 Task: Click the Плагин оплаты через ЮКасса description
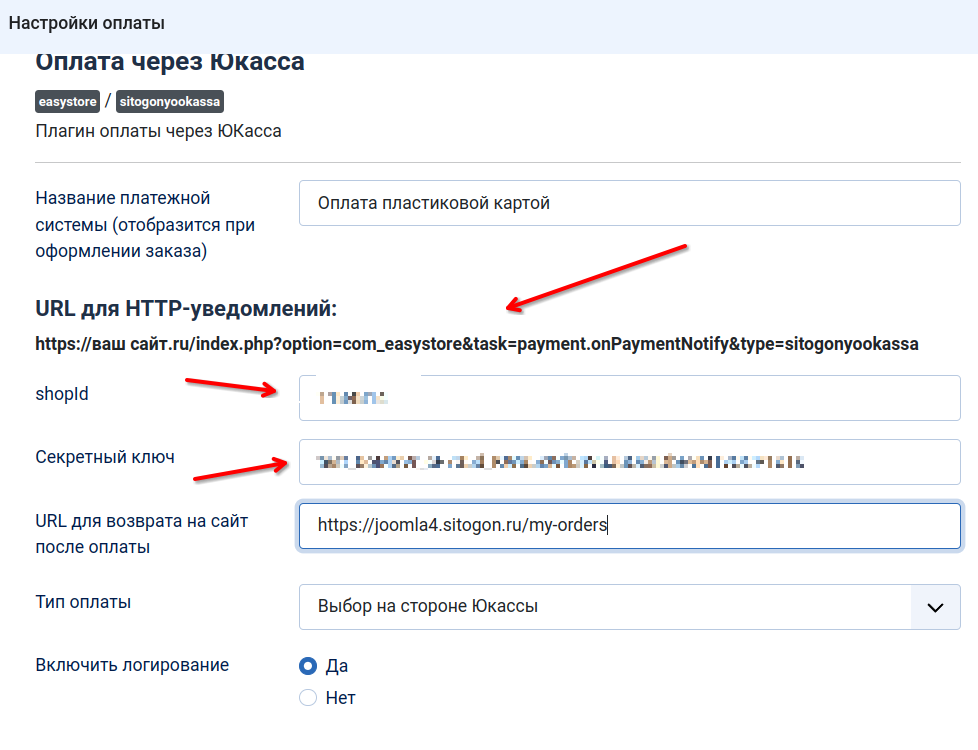tap(158, 131)
